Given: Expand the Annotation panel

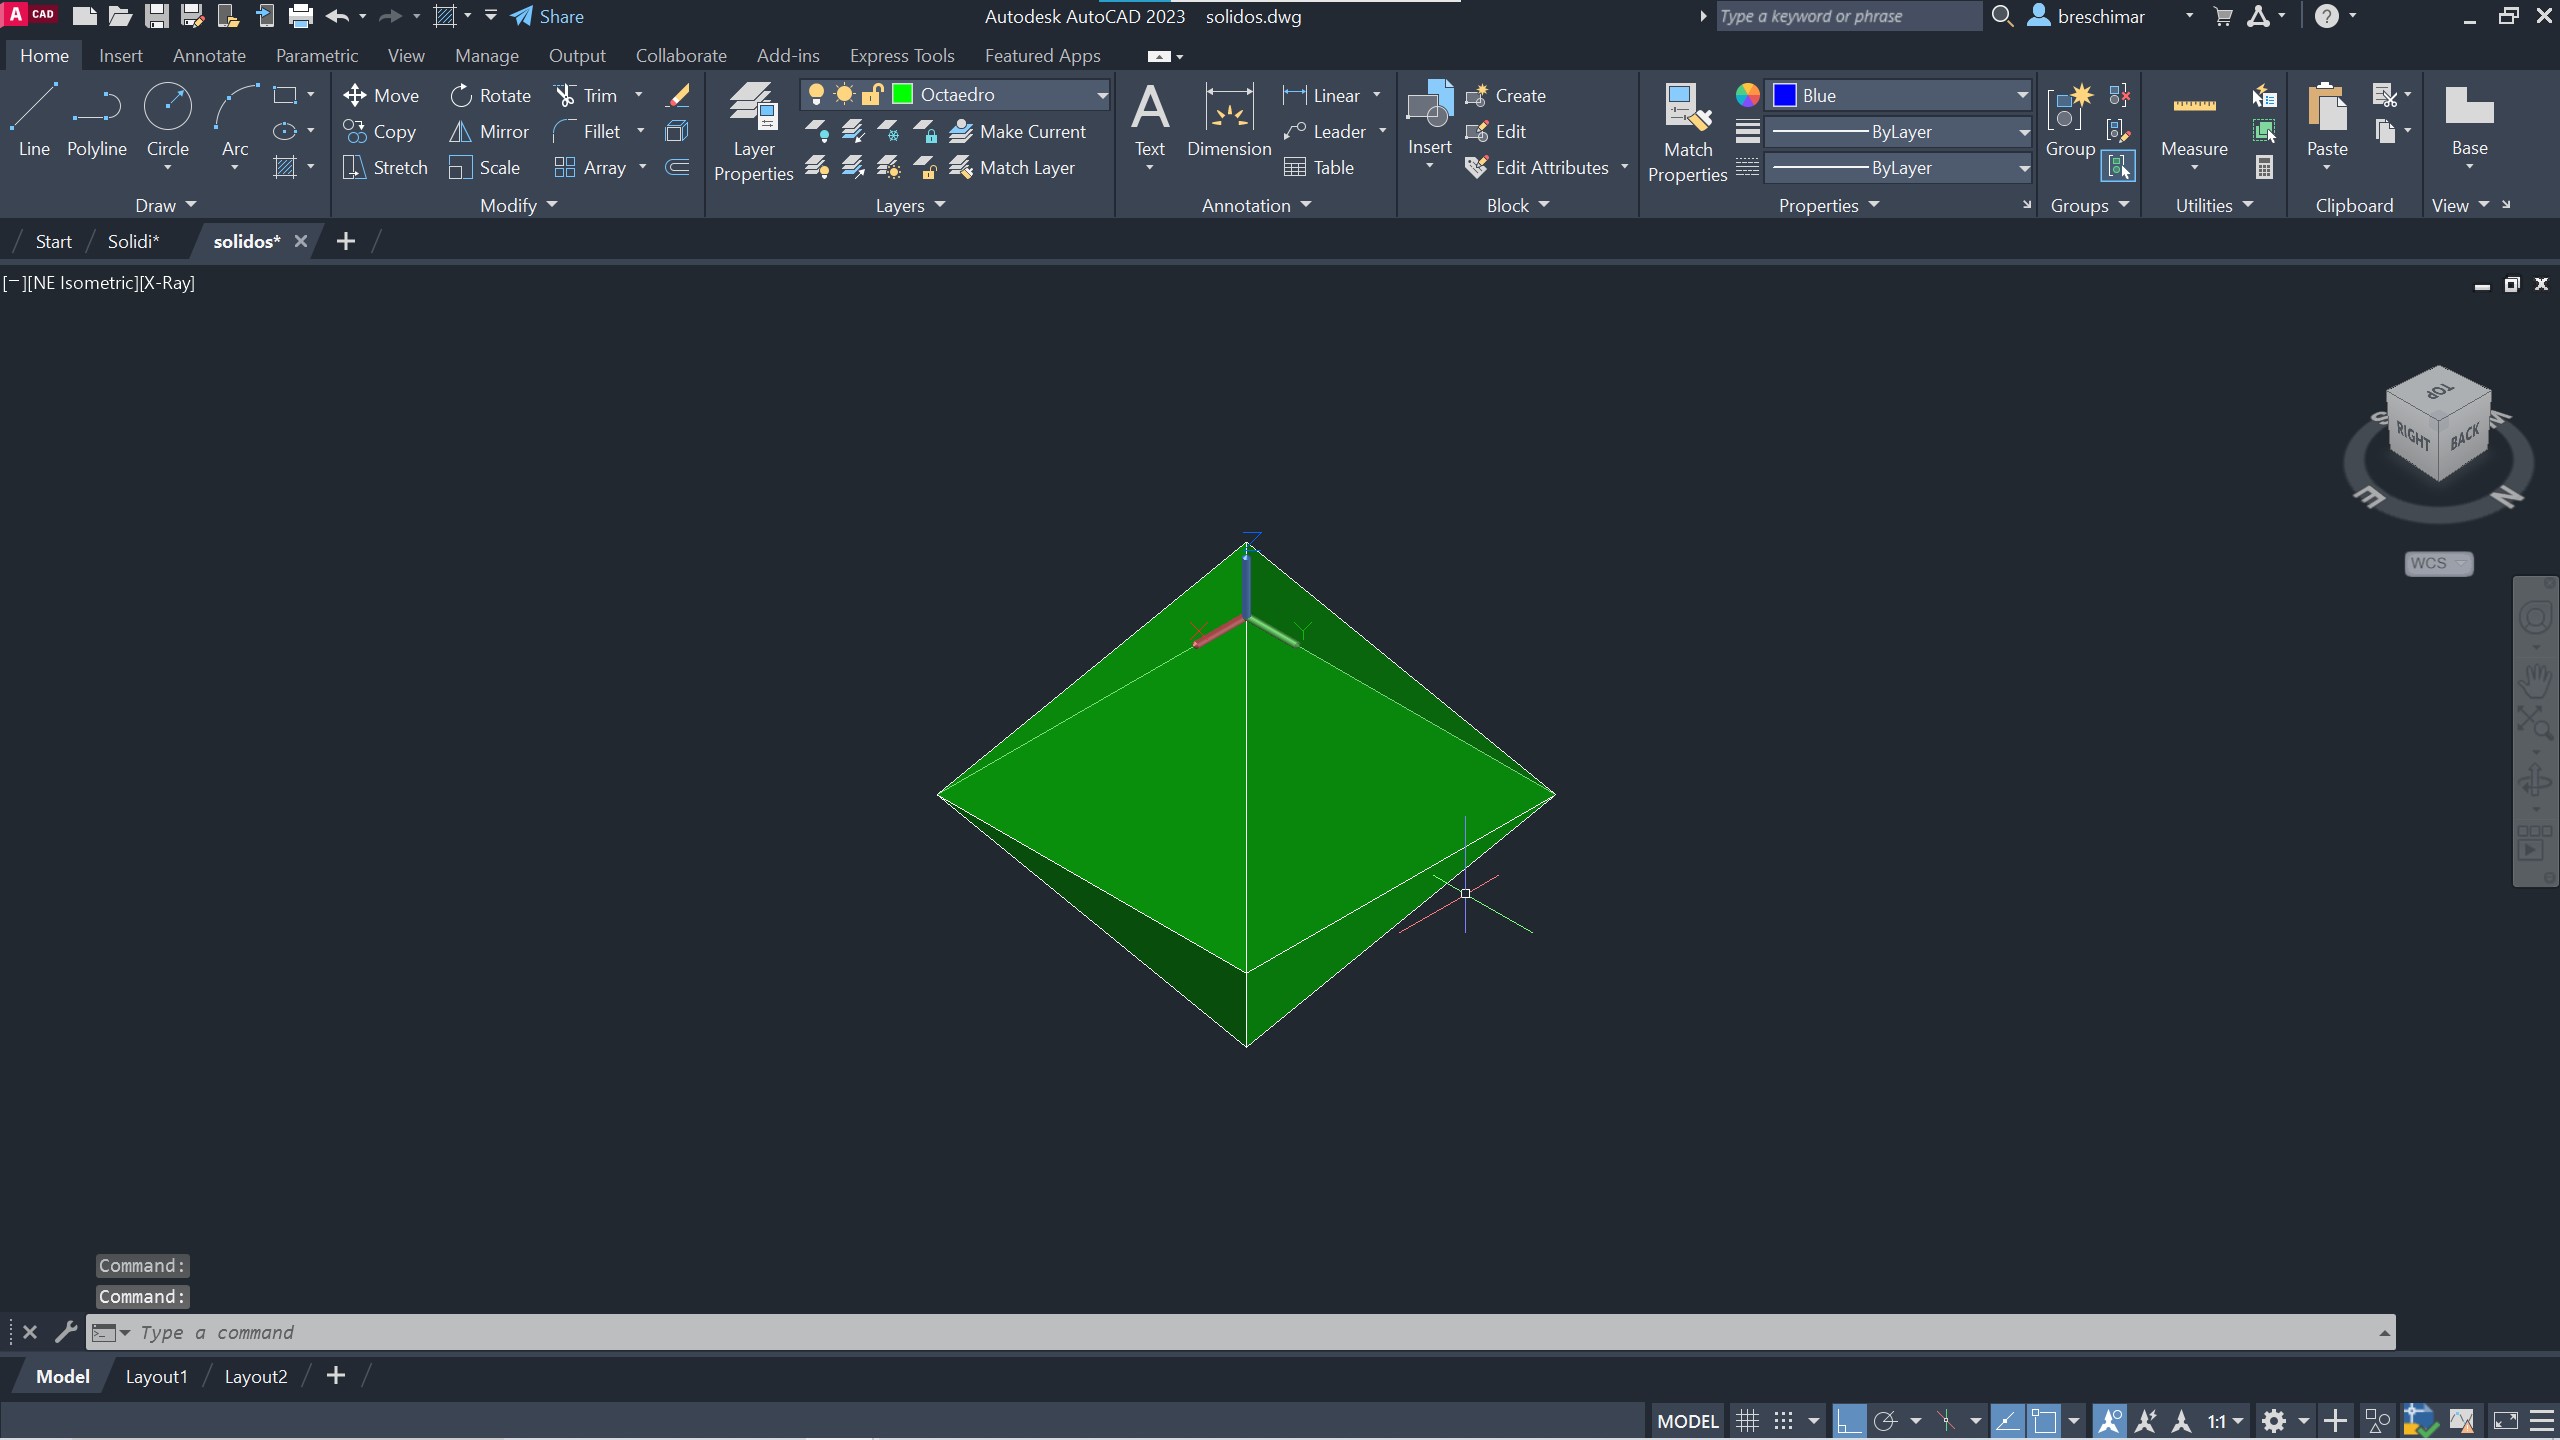Looking at the screenshot, I should (1256, 205).
